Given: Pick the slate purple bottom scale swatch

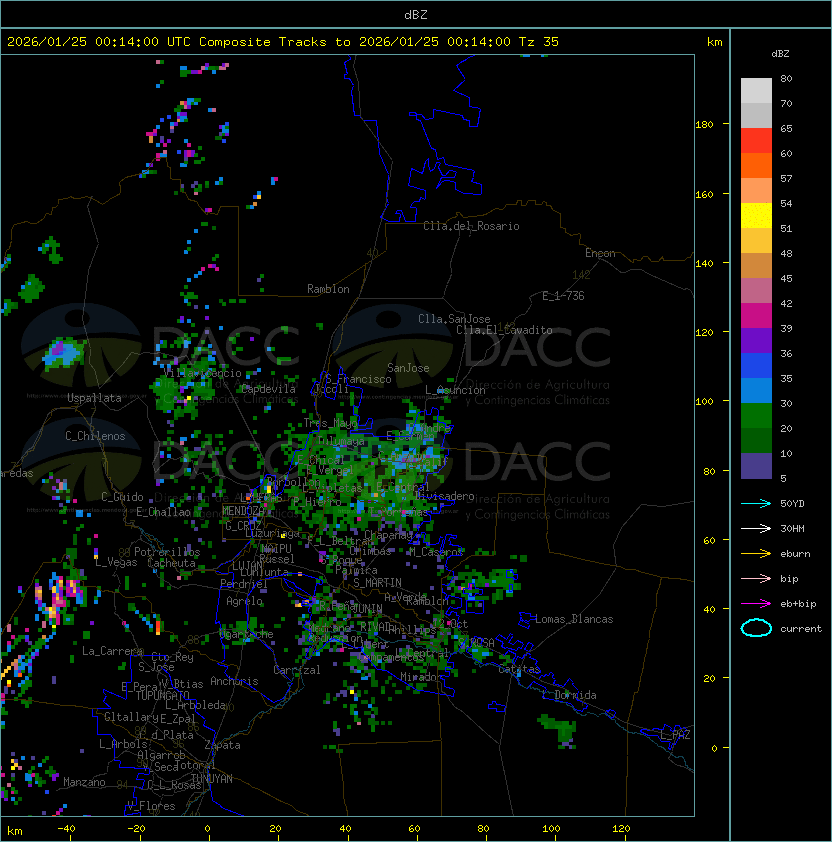Looking at the screenshot, I should [x=756, y=466].
